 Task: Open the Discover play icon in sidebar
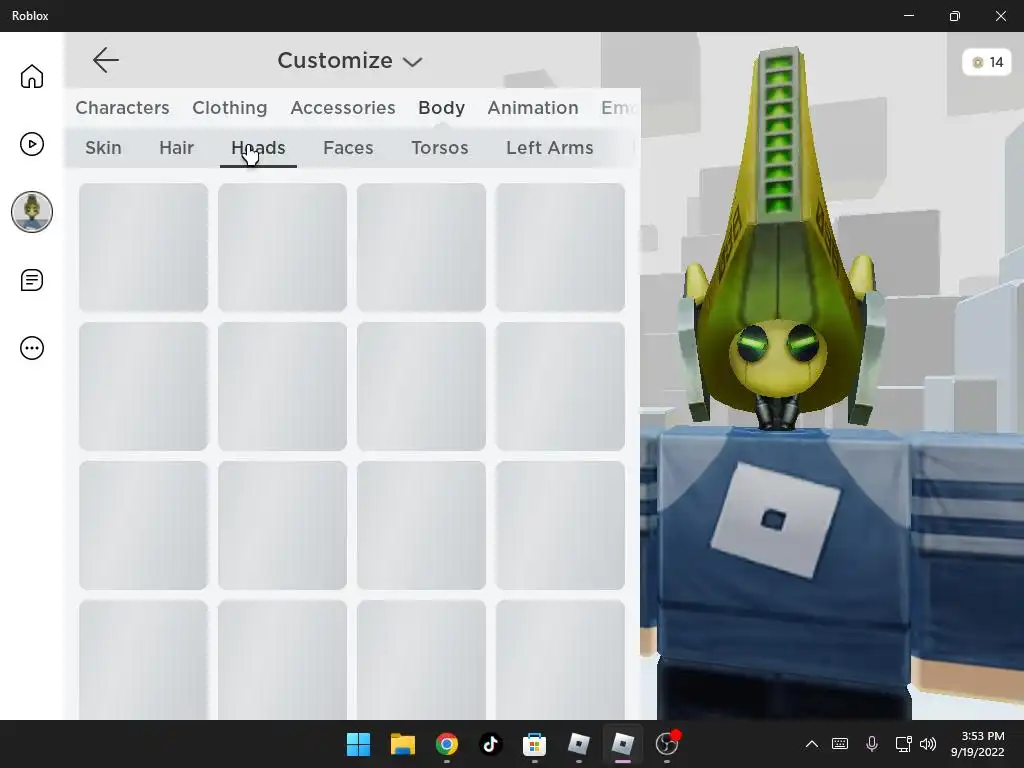click(31, 144)
